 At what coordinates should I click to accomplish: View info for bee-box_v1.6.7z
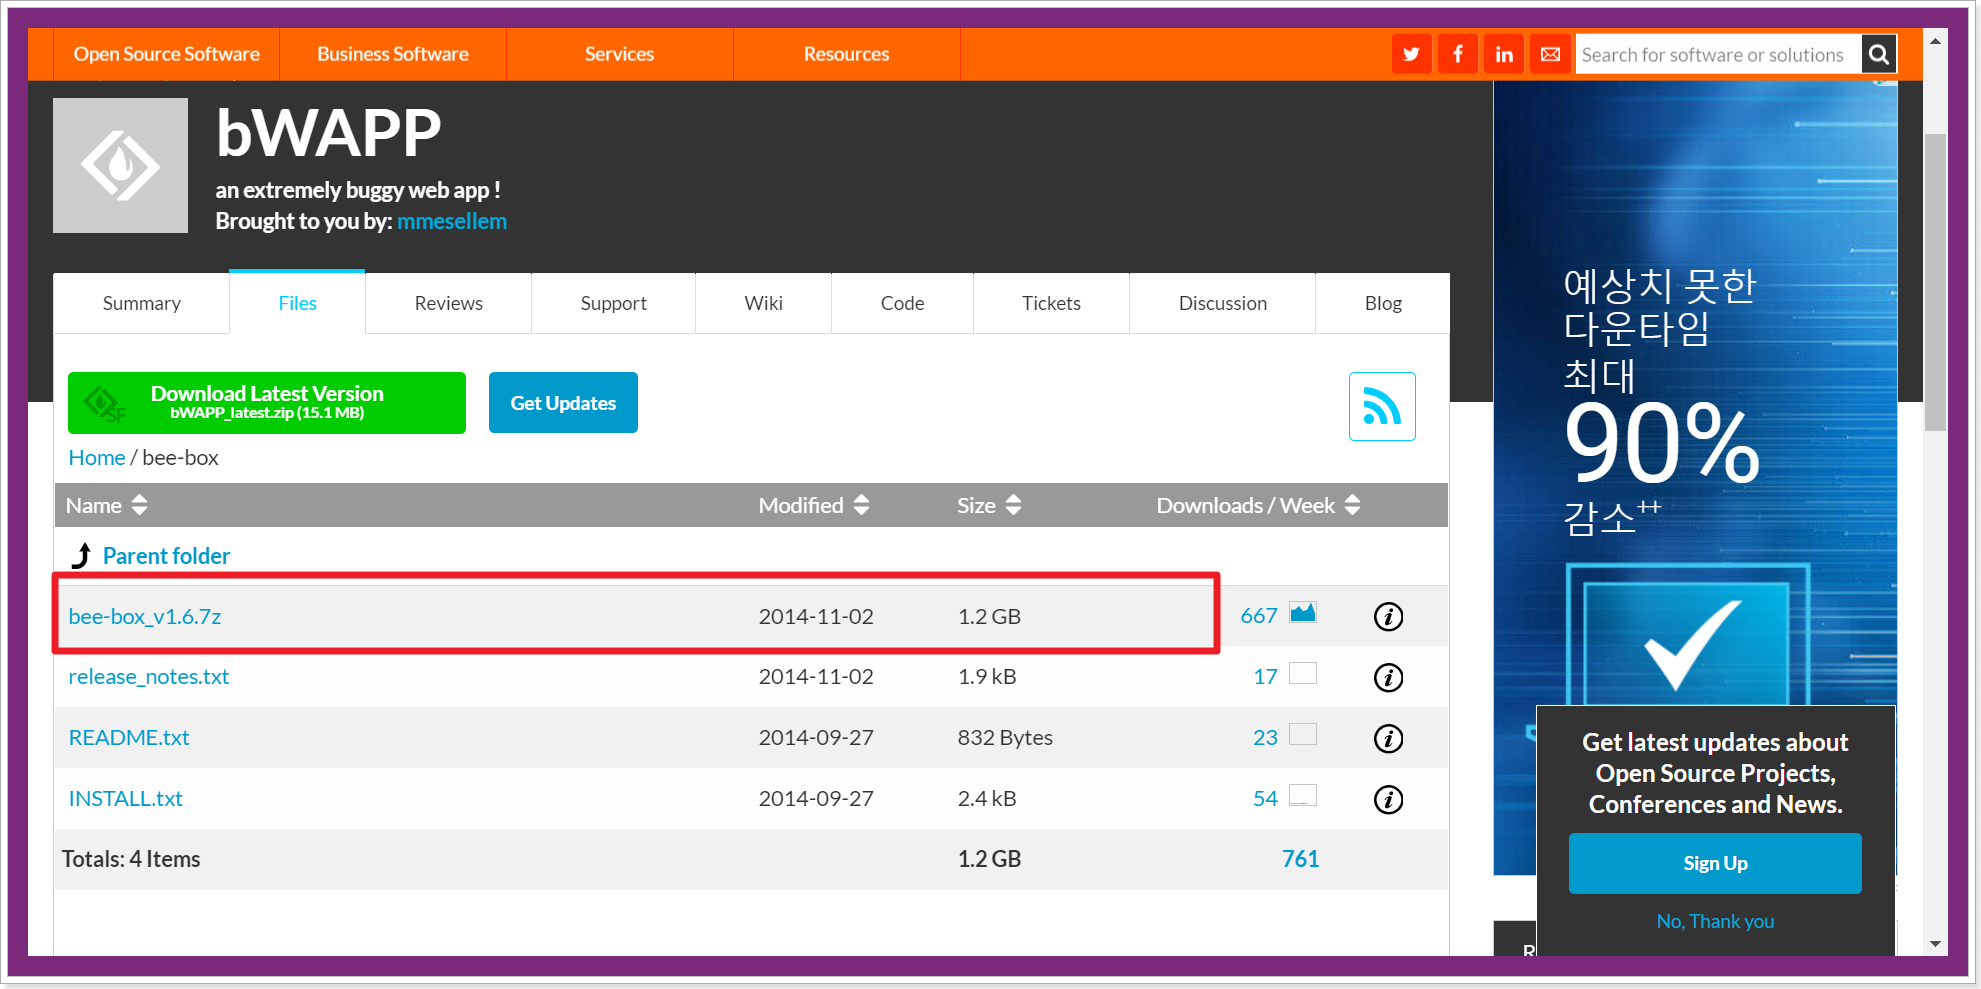pyautogui.click(x=1388, y=617)
